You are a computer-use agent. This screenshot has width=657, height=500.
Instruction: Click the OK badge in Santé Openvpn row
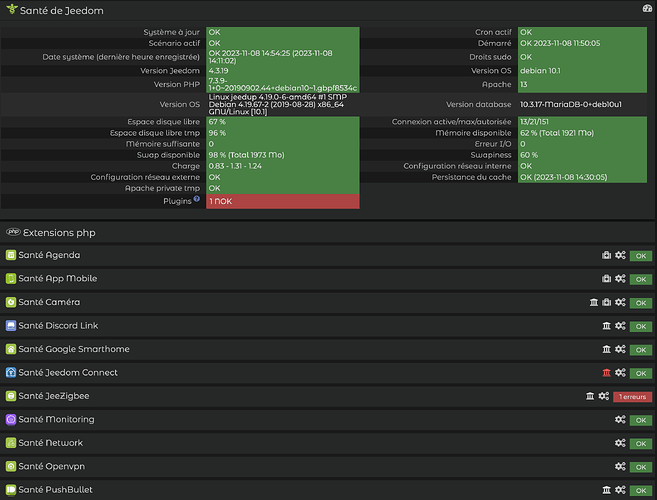(641, 467)
